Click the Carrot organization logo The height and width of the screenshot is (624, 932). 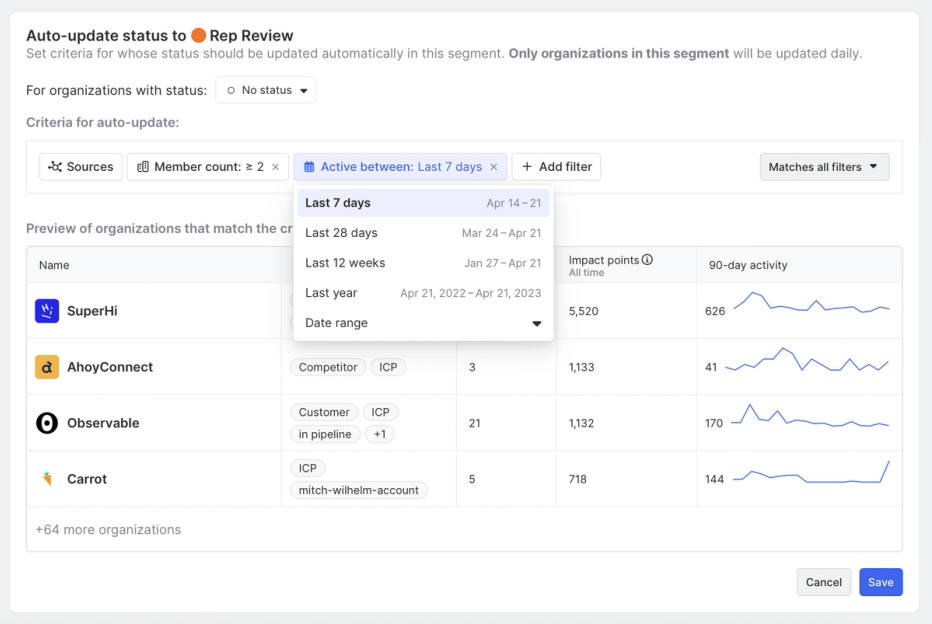pyautogui.click(x=47, y=479)
